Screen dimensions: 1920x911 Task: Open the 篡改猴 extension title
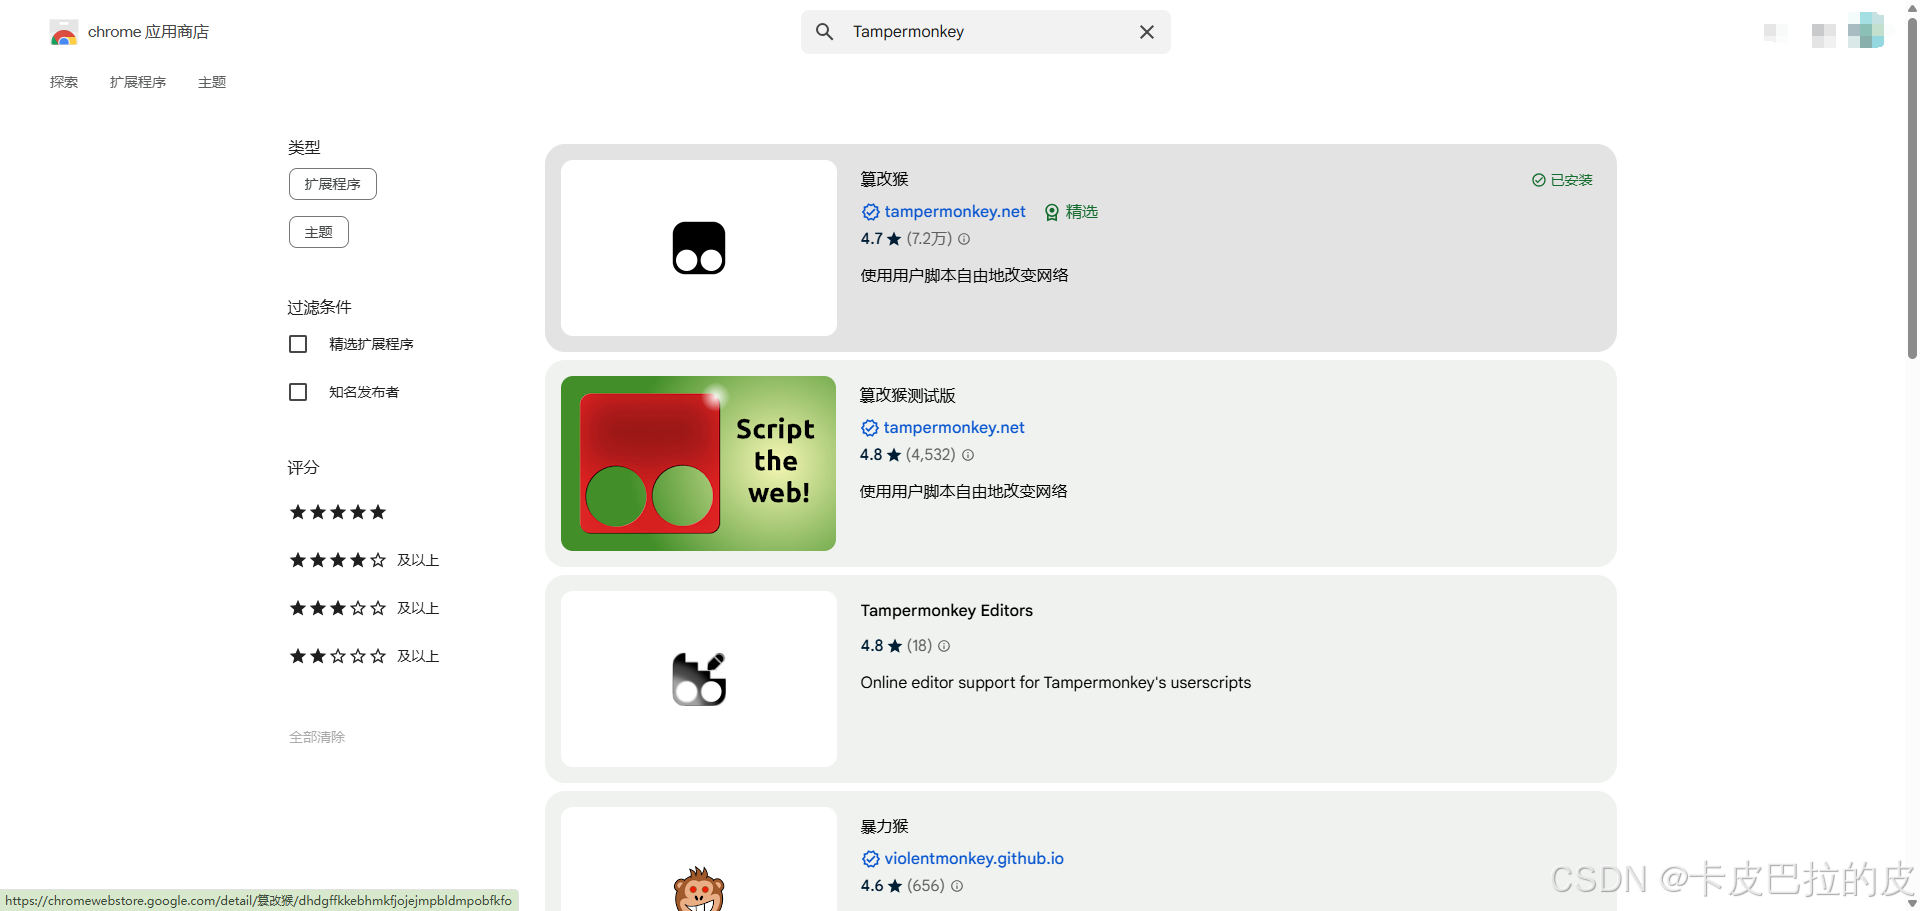pyautogui.click(x=885, y=179)
